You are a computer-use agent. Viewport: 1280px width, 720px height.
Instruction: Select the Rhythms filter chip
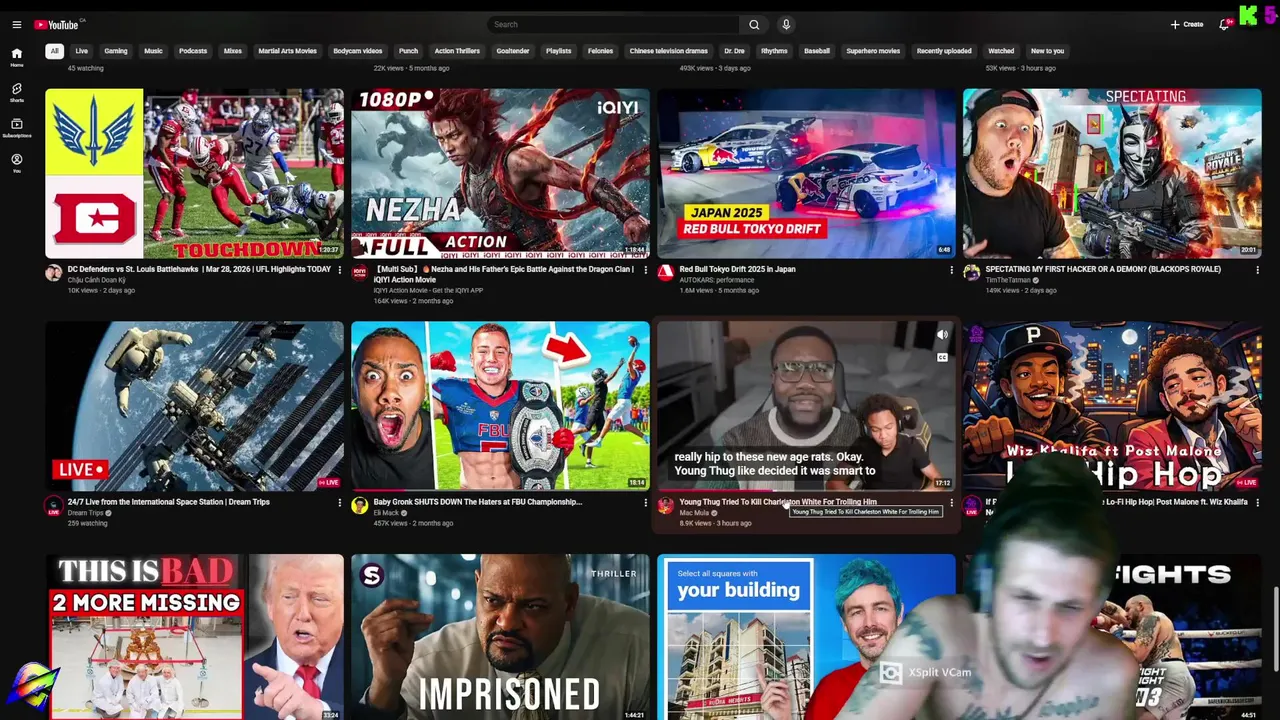point(774,51)
